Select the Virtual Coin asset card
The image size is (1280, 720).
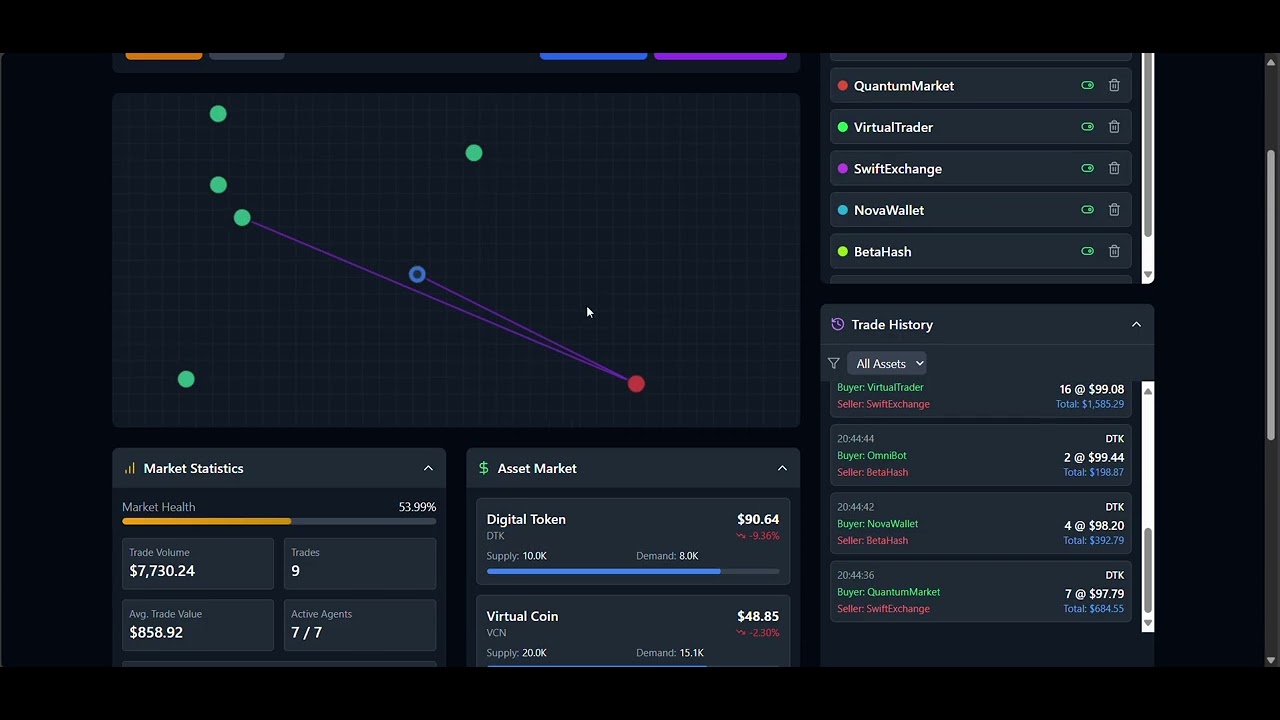coord(633,631)
